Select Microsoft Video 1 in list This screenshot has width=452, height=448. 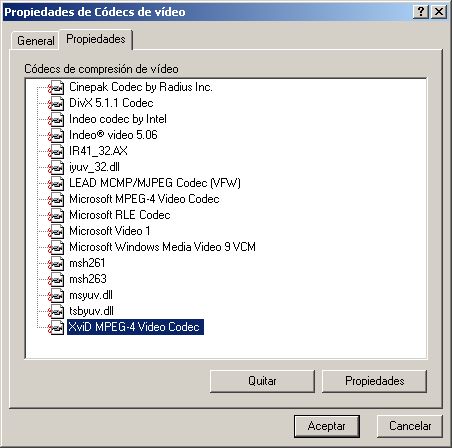110,231
